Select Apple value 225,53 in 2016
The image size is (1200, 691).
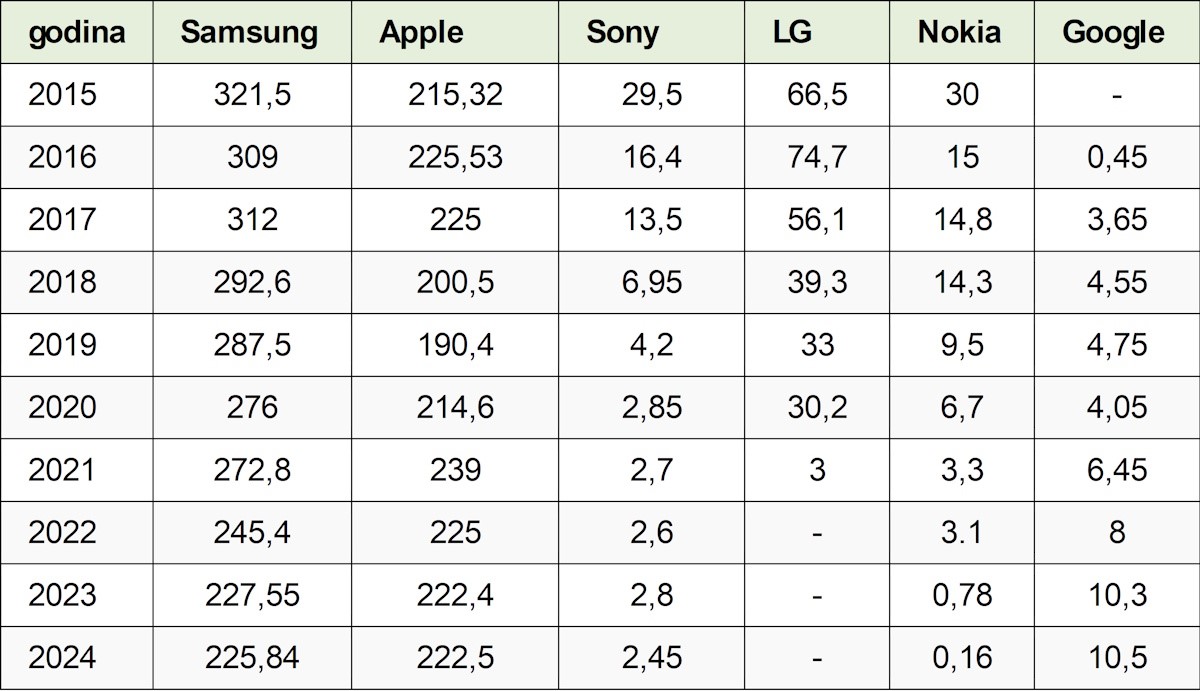[455, 157]
